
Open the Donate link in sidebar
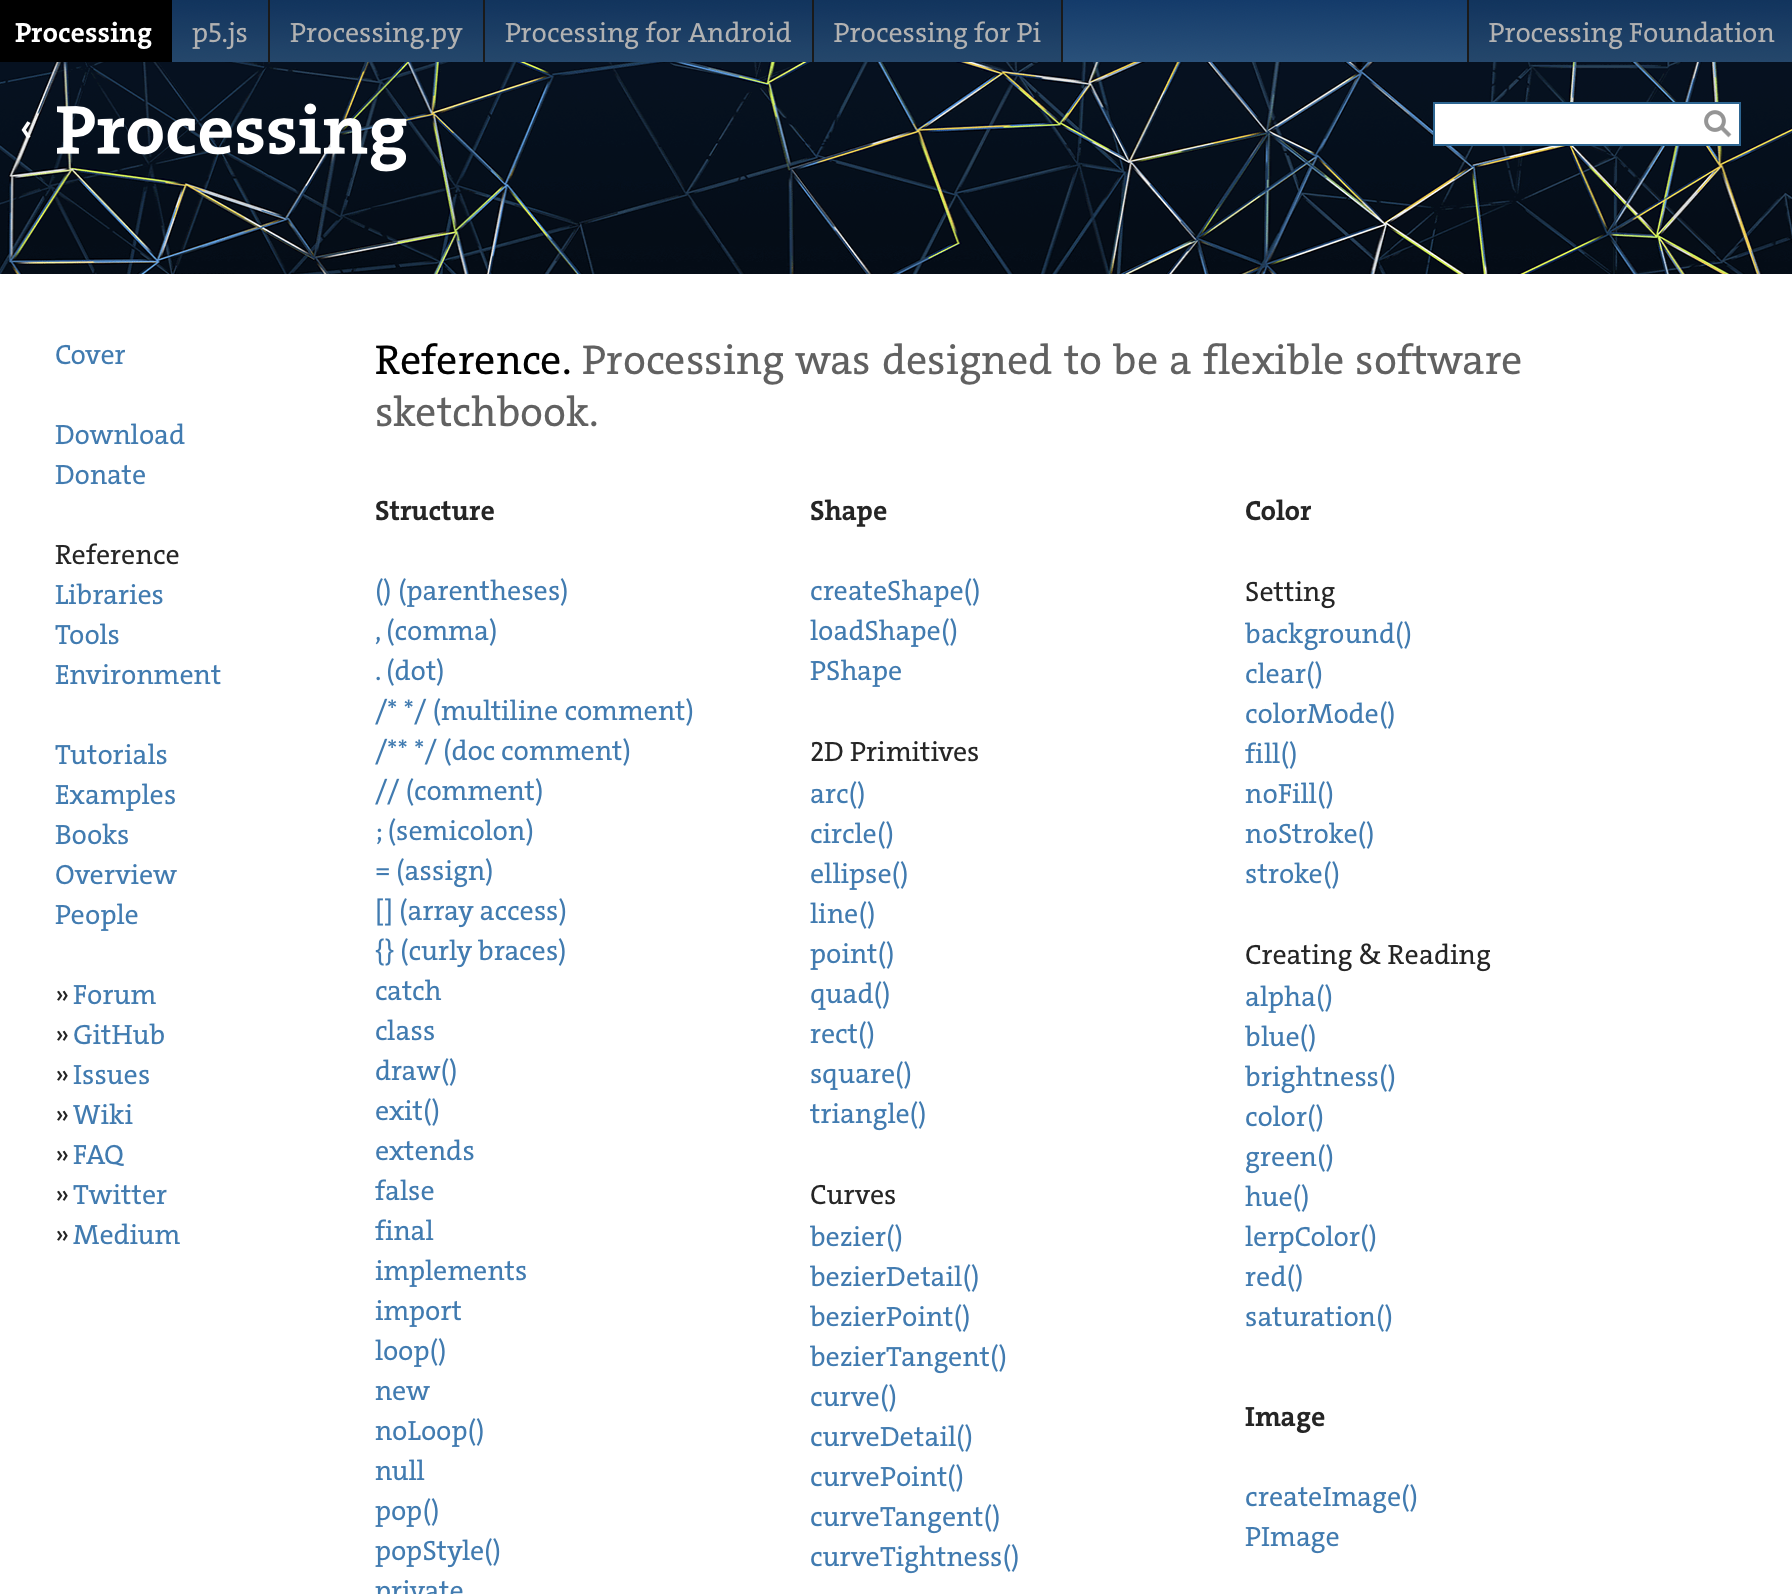100,475
